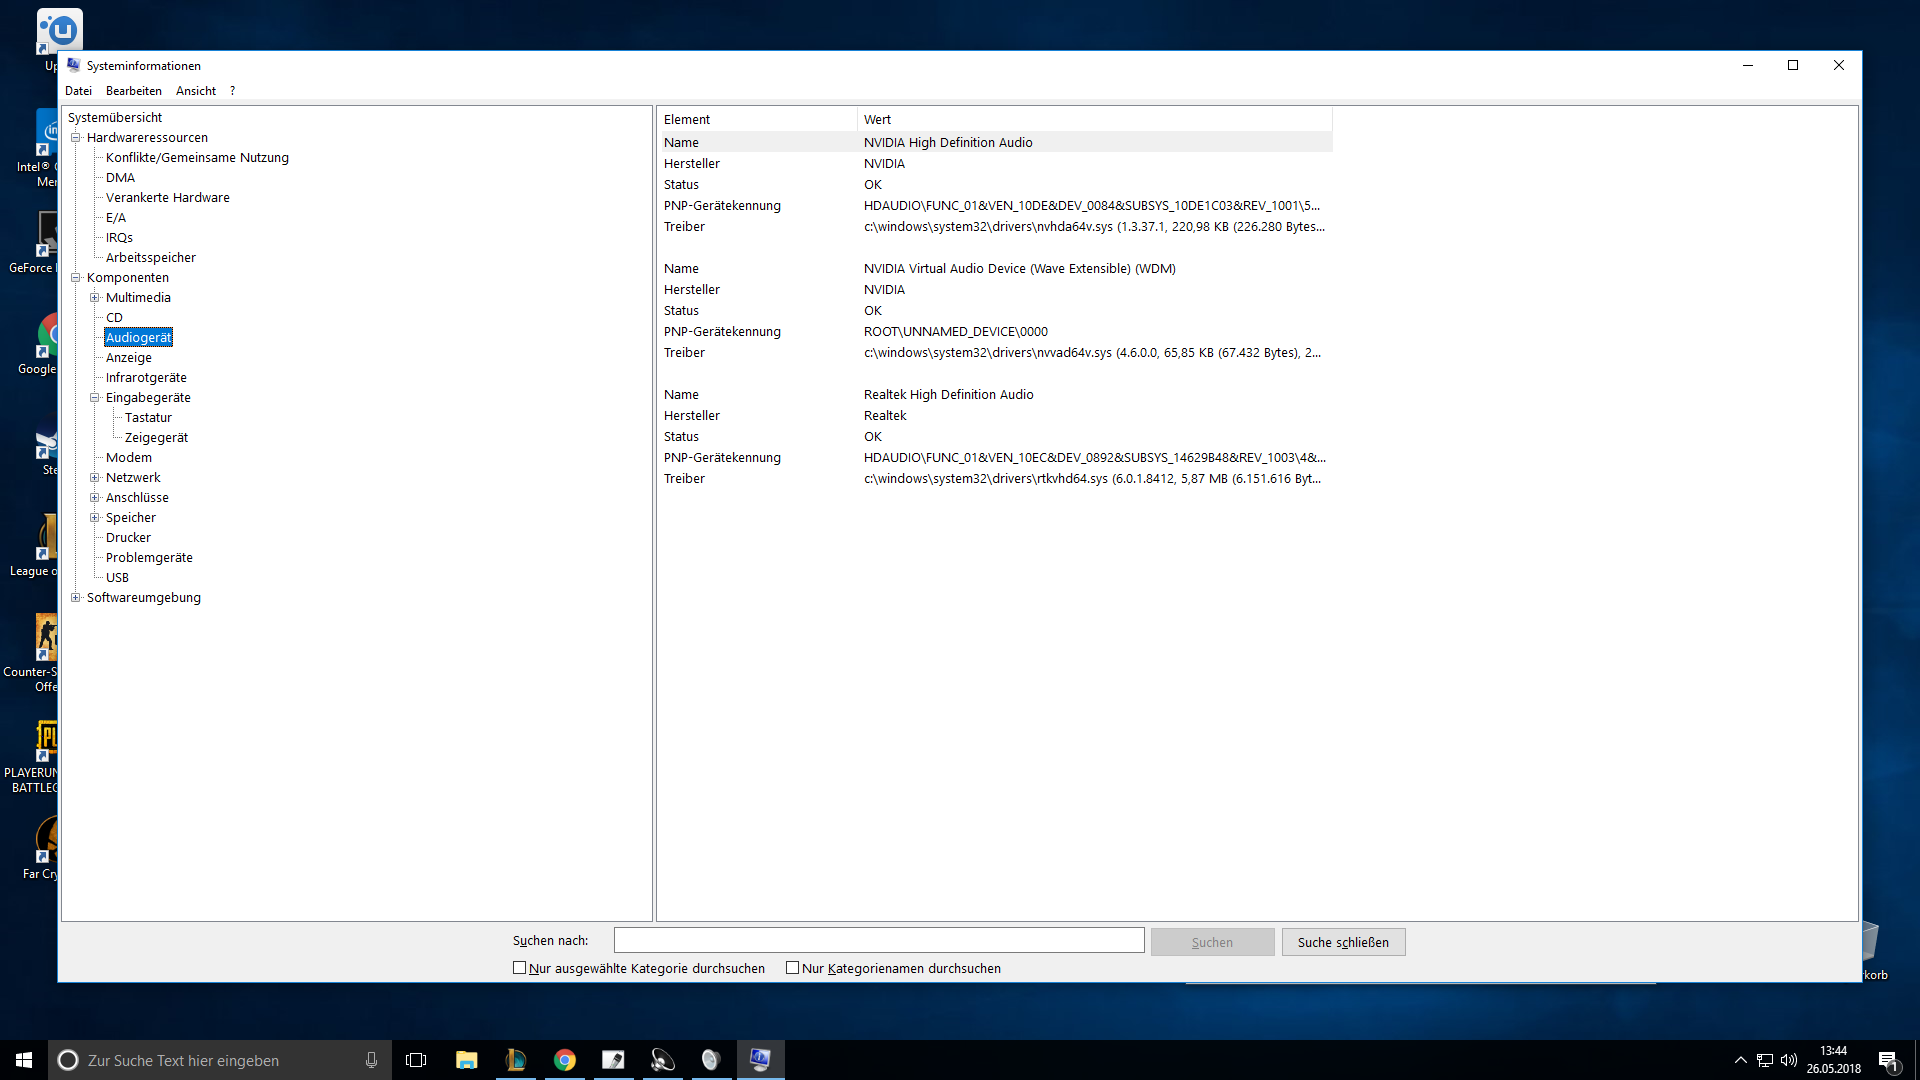Expand the Softwareumgebung tree node
The image size is (1920, 1080).
[x=75, y=597]
